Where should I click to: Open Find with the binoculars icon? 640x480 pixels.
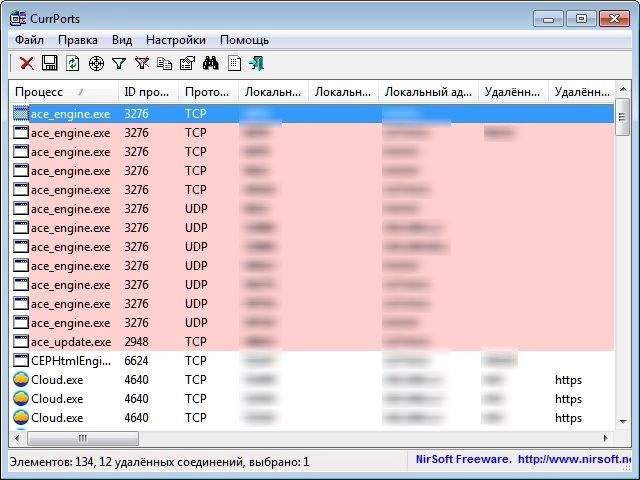click(211, 63)
